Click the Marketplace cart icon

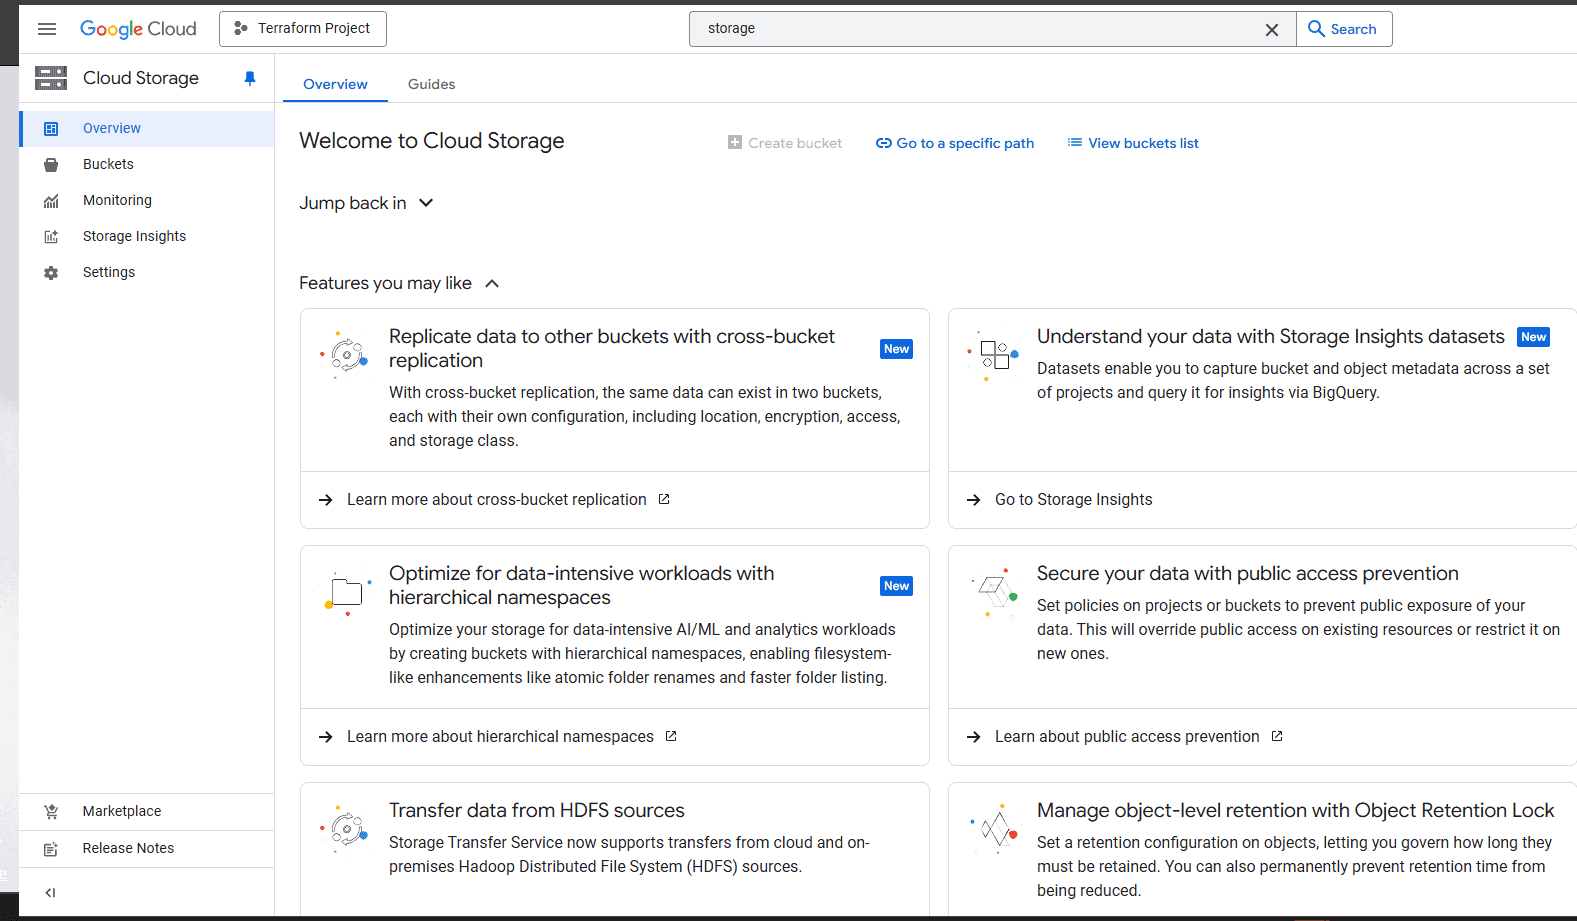tap(51, 812)
